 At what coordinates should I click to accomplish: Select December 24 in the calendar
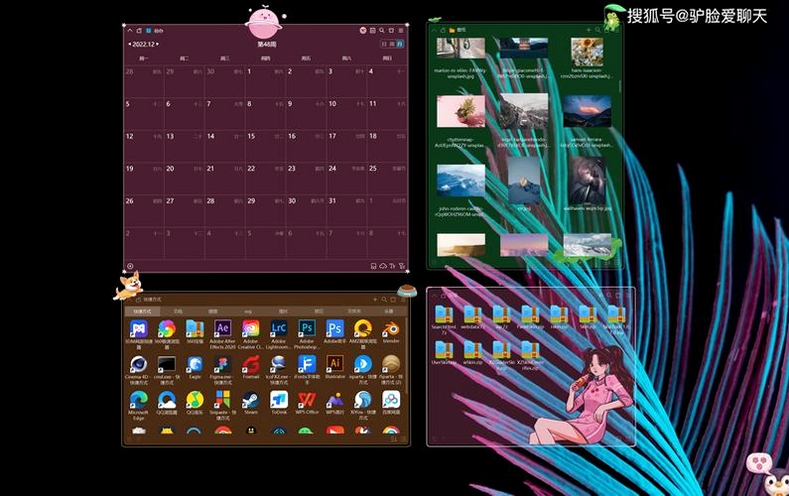click(x=347, y=178)
